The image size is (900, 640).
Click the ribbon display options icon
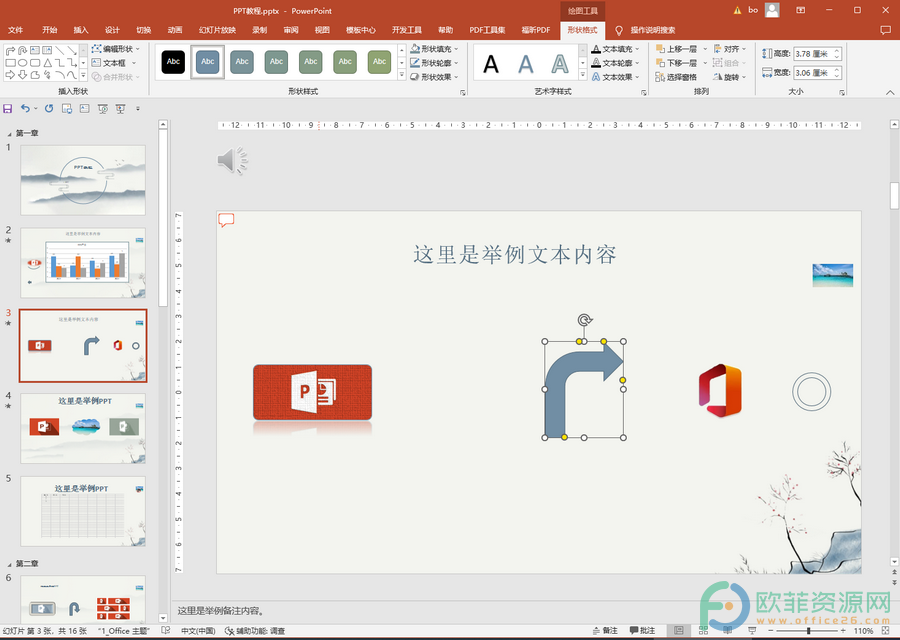pyautogui.click(x=800, y=10)
